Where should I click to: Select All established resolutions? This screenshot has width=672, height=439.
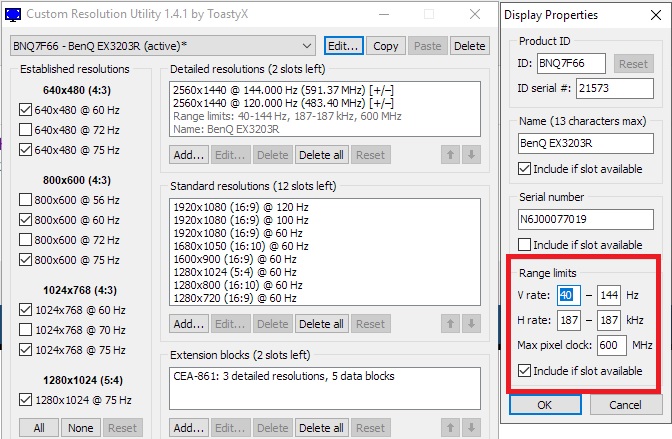(39, 428)
